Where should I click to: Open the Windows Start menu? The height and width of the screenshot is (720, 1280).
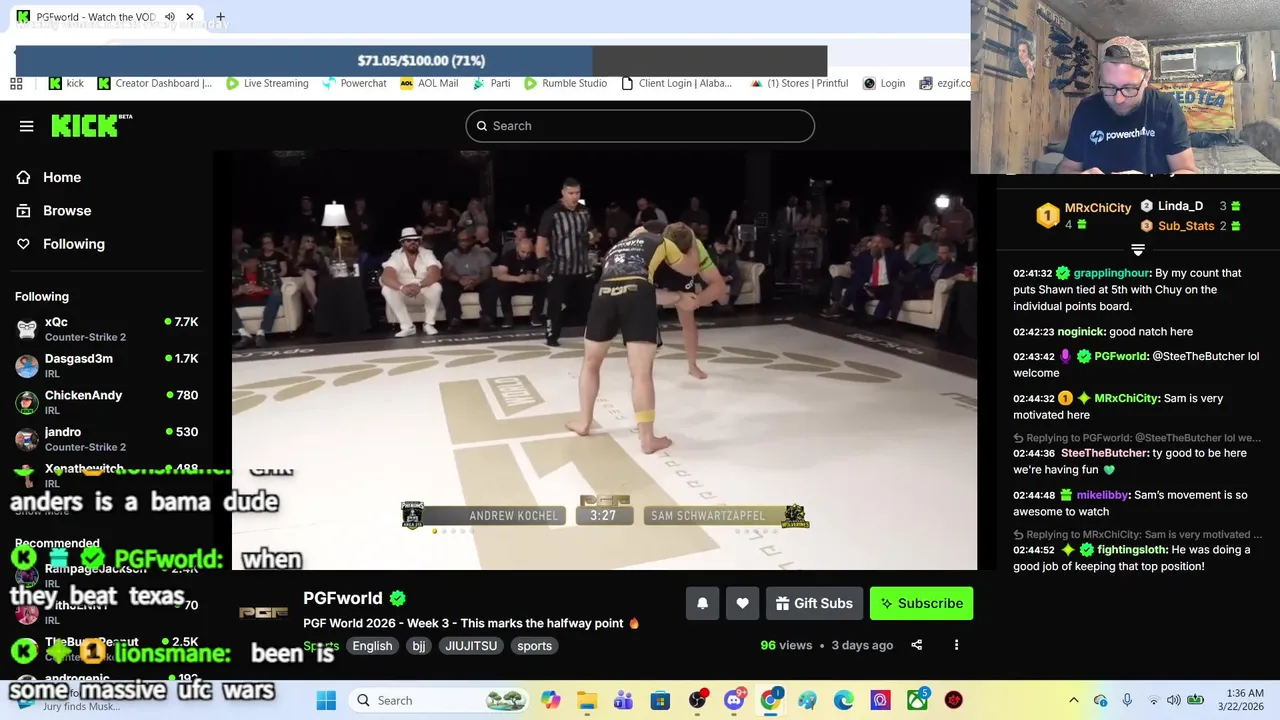pyautogui.click(x=326, y=700)
